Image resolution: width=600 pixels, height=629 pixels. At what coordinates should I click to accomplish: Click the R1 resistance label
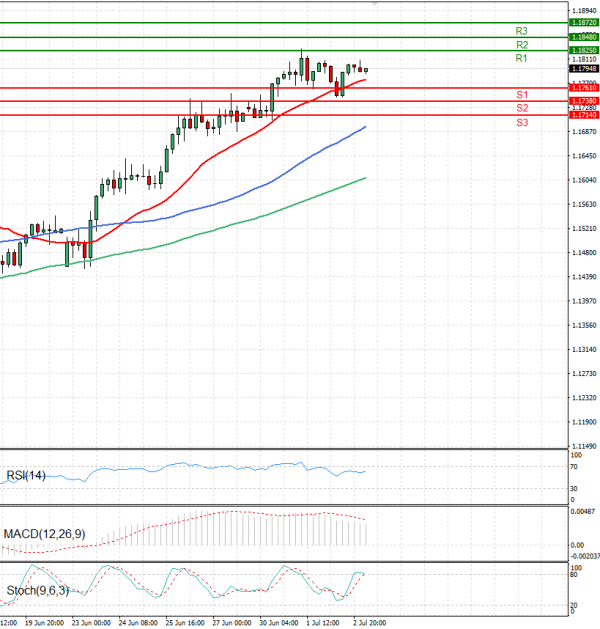coord(521,59)
